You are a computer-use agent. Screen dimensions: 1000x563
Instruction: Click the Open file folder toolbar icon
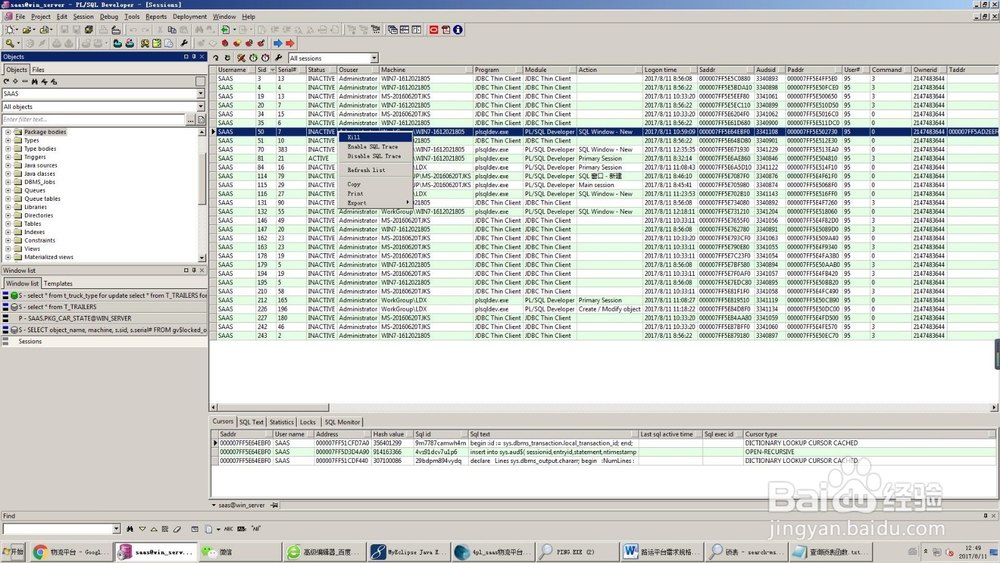point(27,30)
